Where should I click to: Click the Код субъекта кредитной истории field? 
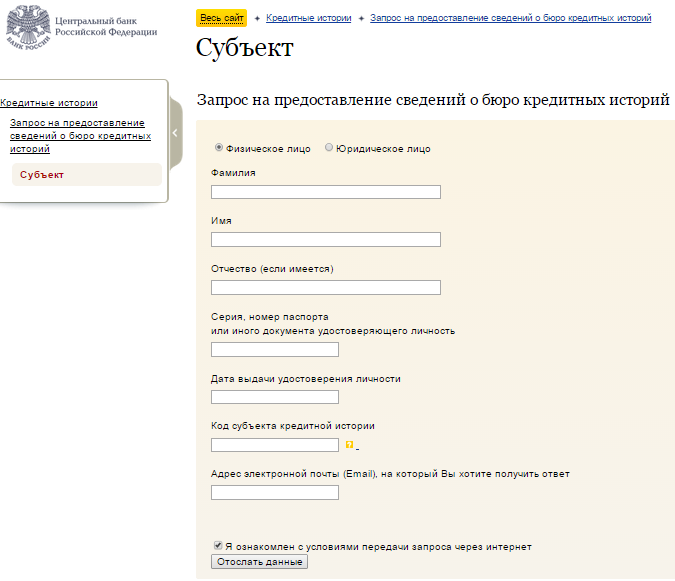click(x=275, y=445)
